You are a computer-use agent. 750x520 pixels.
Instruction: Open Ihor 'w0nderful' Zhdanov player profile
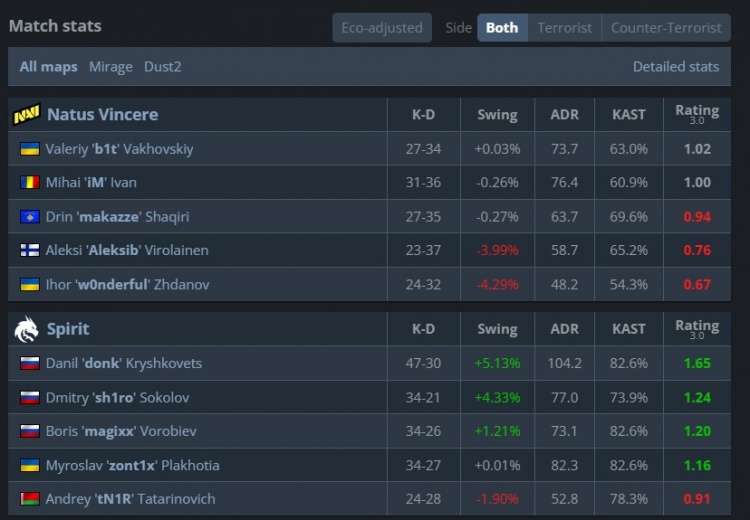pos(126,285)
